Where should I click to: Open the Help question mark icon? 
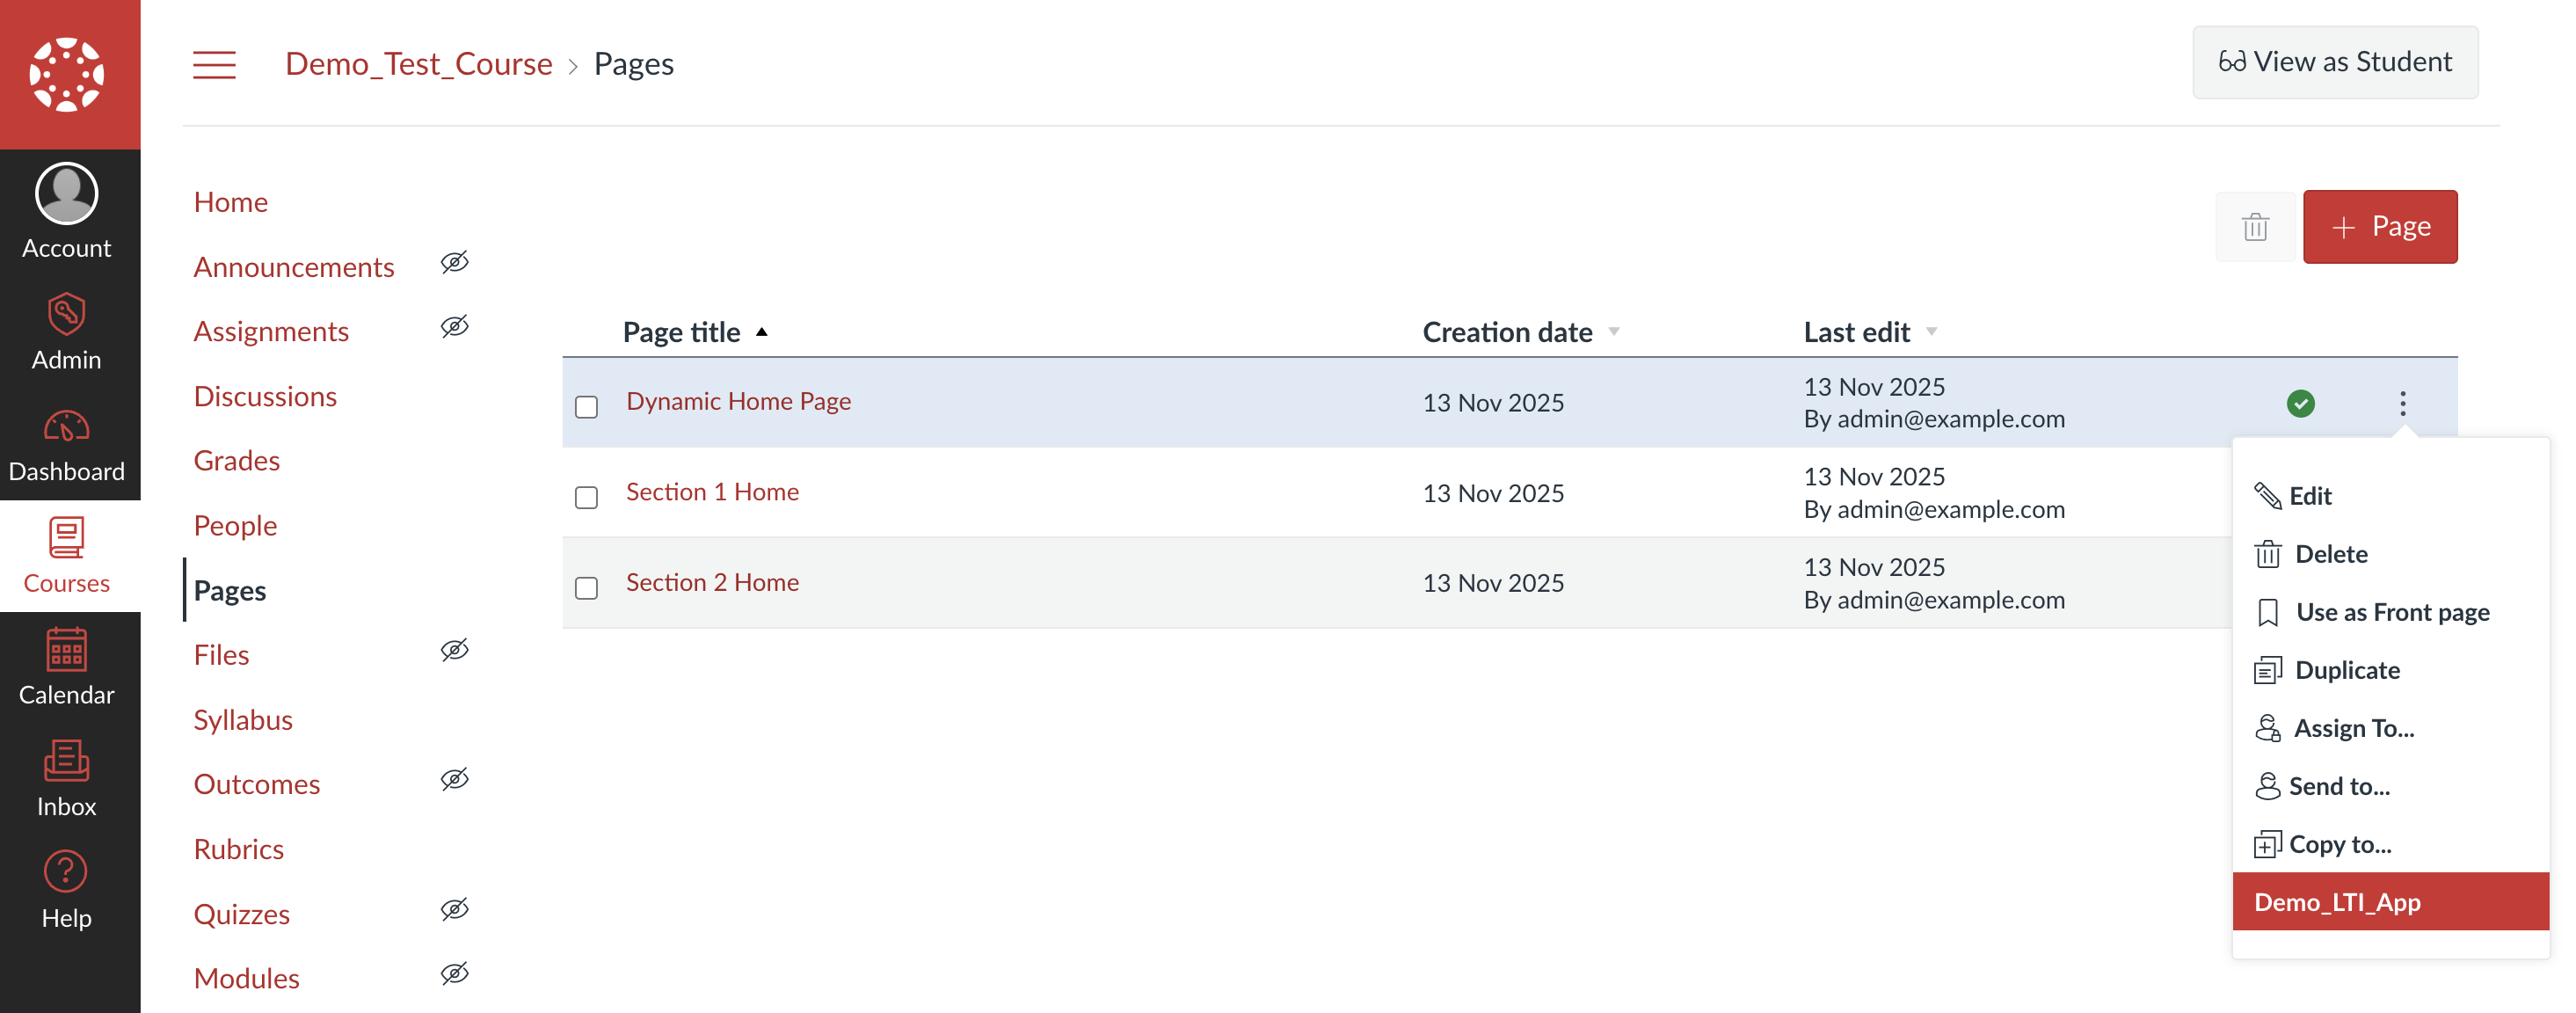(x=67, y=873)
